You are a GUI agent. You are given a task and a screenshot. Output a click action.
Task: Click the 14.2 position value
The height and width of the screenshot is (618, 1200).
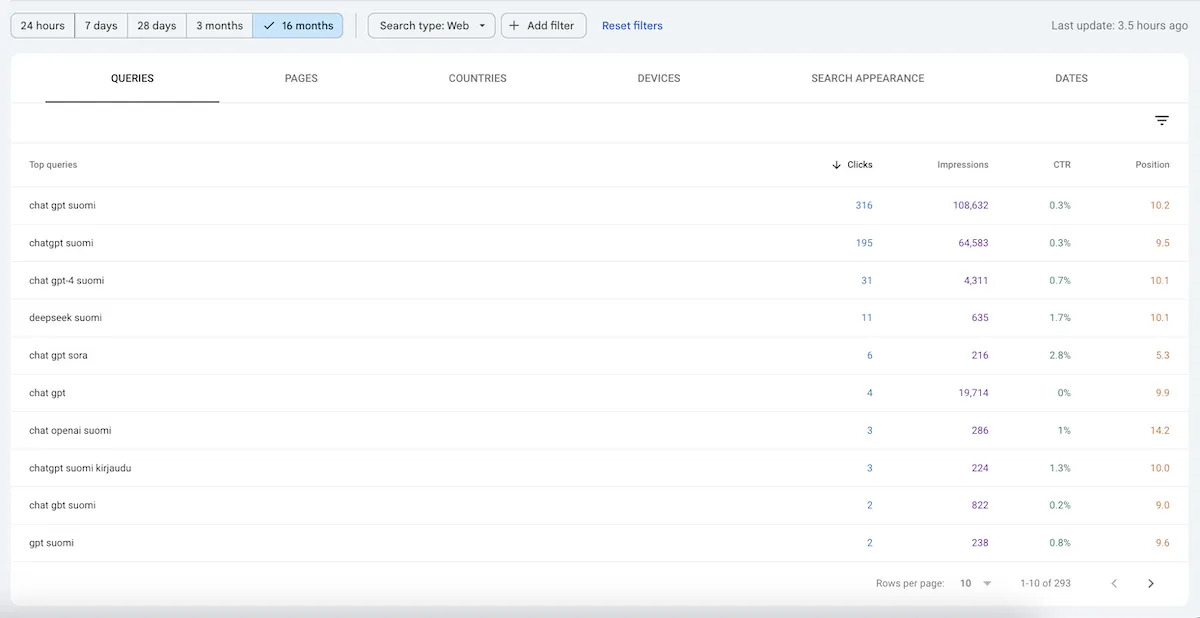[x=1160, y=430]
